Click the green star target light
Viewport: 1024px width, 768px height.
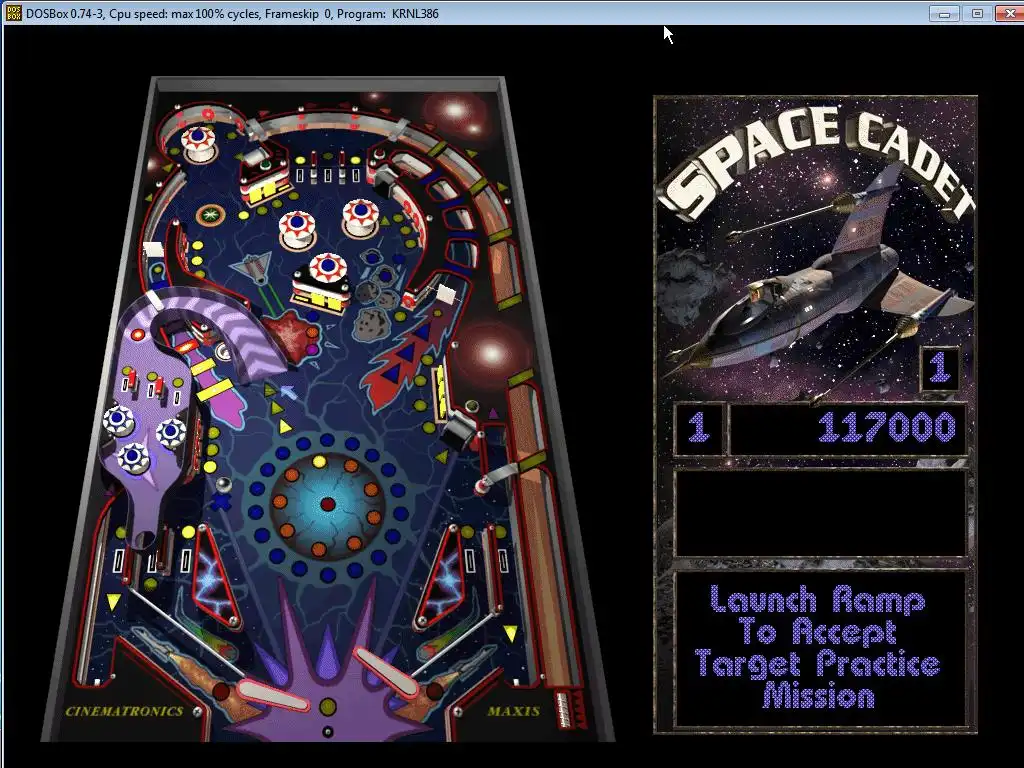click(x=211, y=214)
